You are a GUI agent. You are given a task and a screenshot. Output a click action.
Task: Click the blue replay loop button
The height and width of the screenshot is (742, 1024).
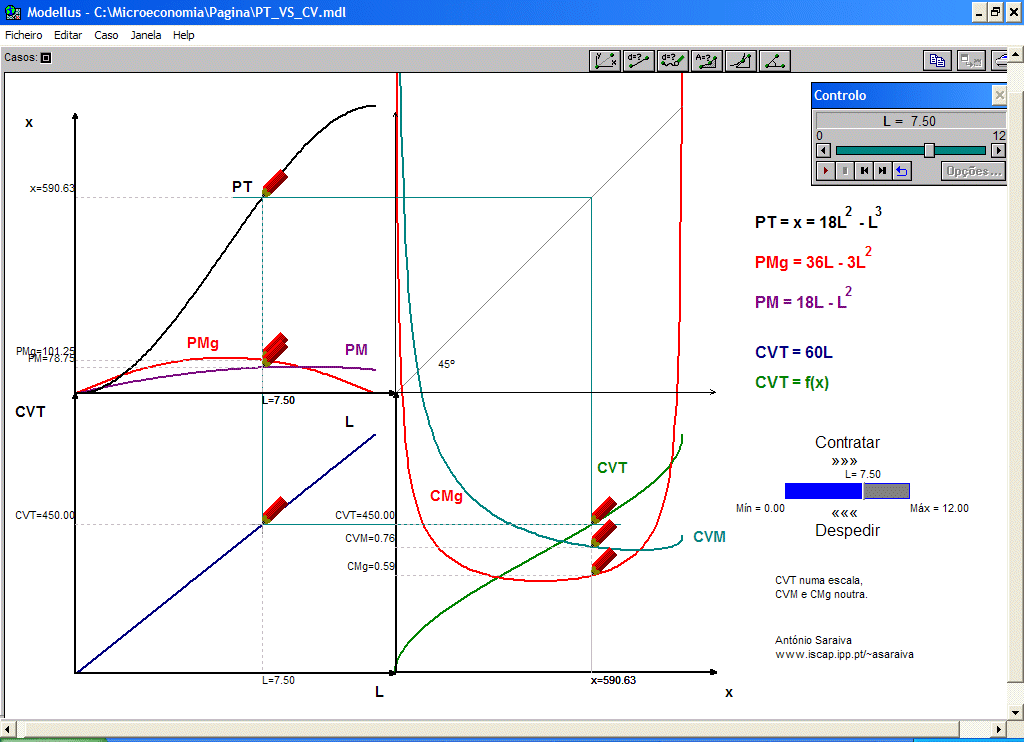[x=901, y=171]
